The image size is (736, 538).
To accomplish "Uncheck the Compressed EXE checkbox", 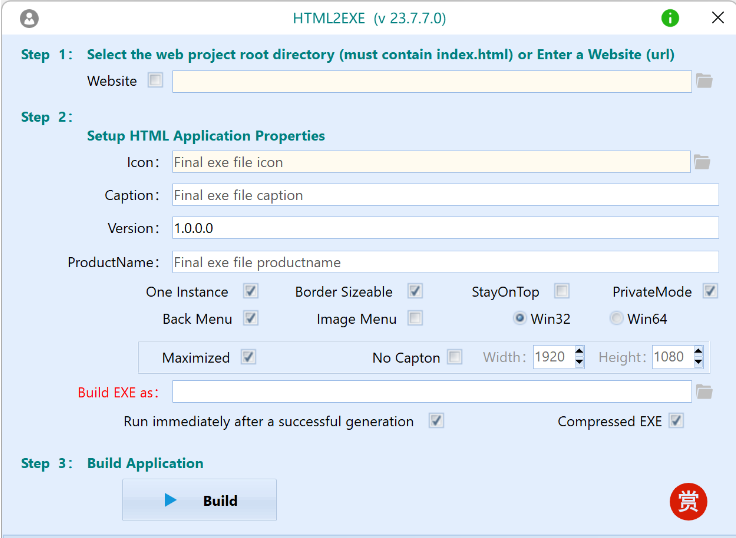I will [x=676, y=421].
